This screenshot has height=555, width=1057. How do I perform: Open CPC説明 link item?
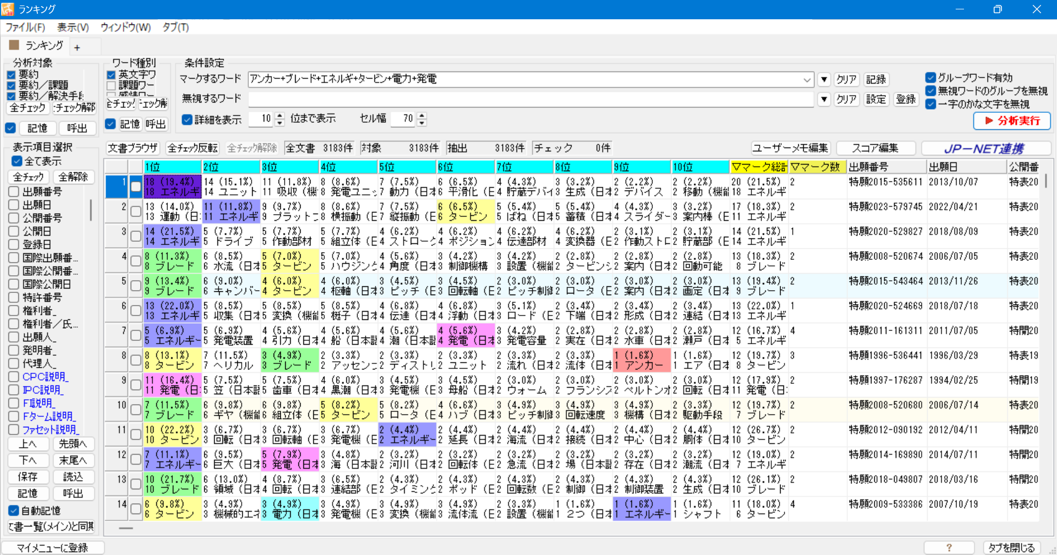tap(44, 377)
